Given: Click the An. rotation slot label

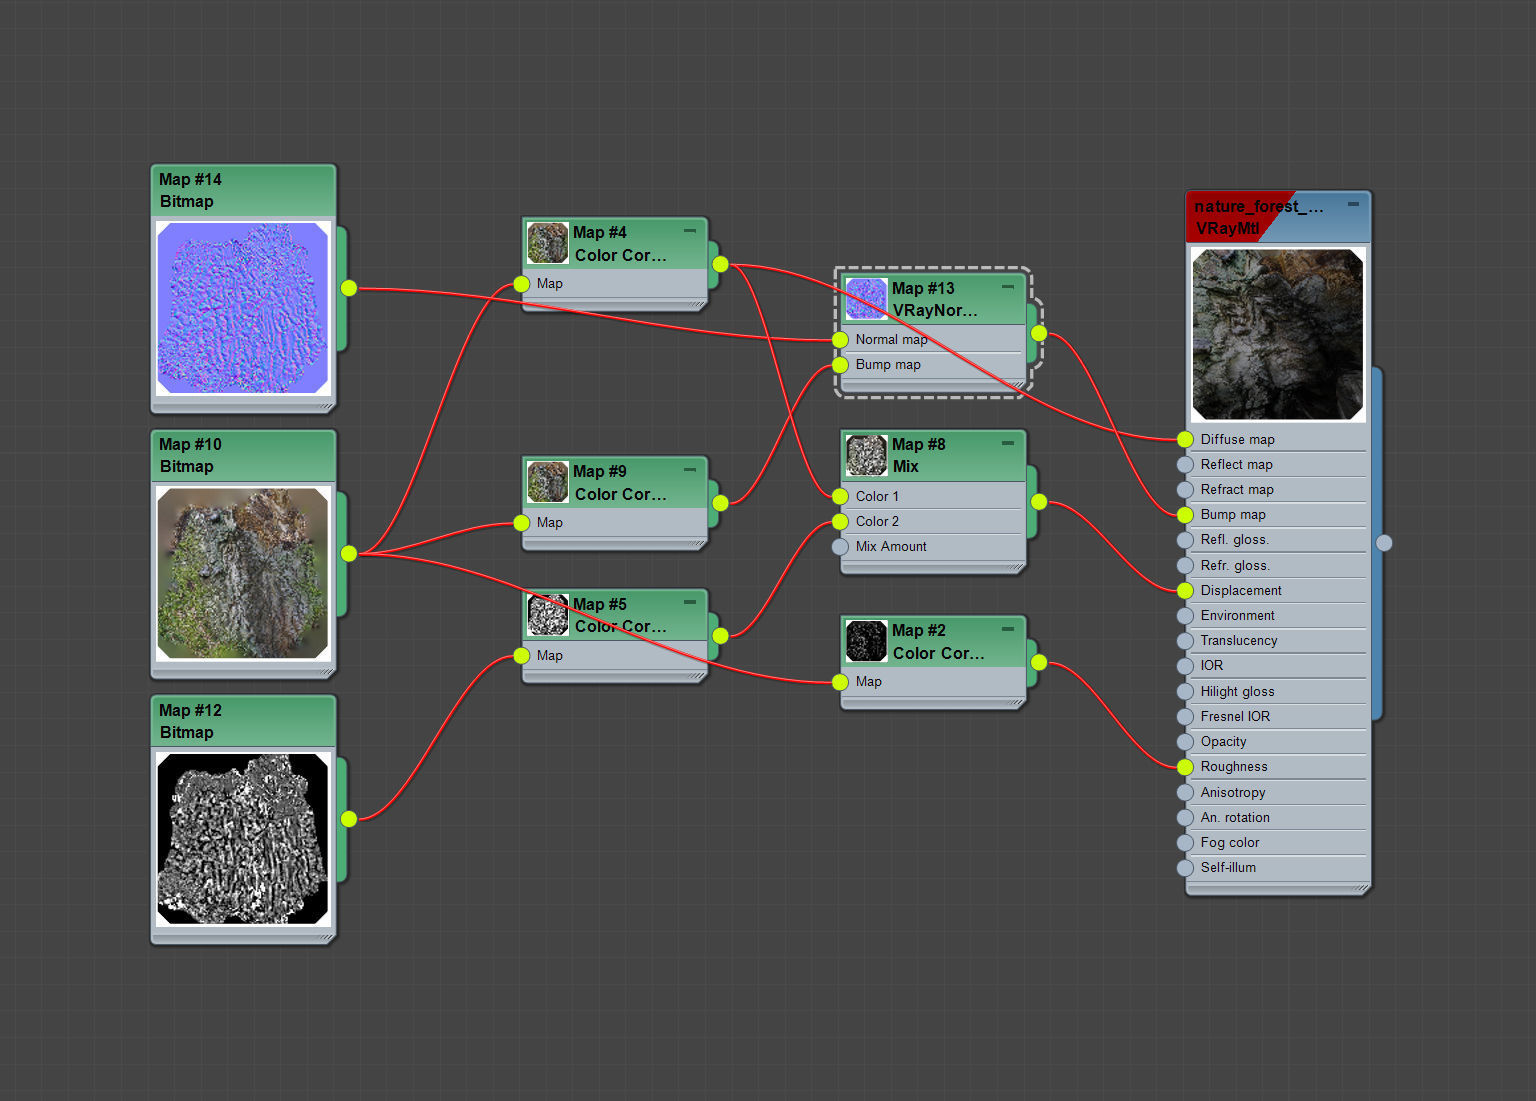Looking at the screenshot, I should point(1235,818).
